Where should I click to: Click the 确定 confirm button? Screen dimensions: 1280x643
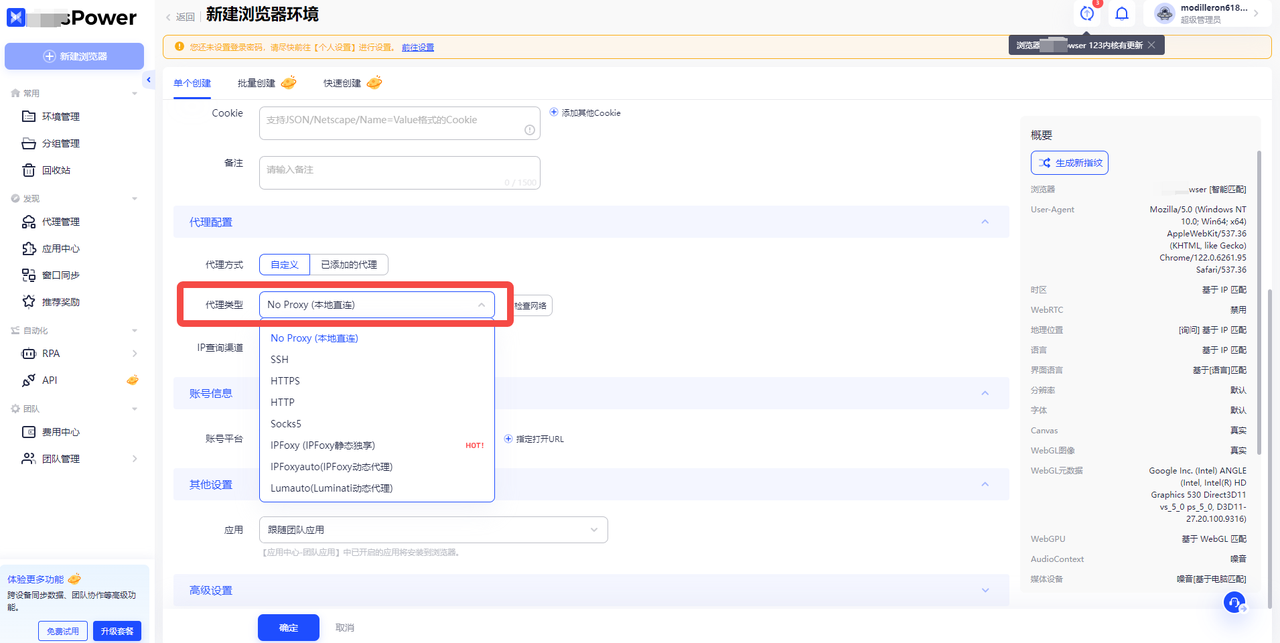pos(288,627)
